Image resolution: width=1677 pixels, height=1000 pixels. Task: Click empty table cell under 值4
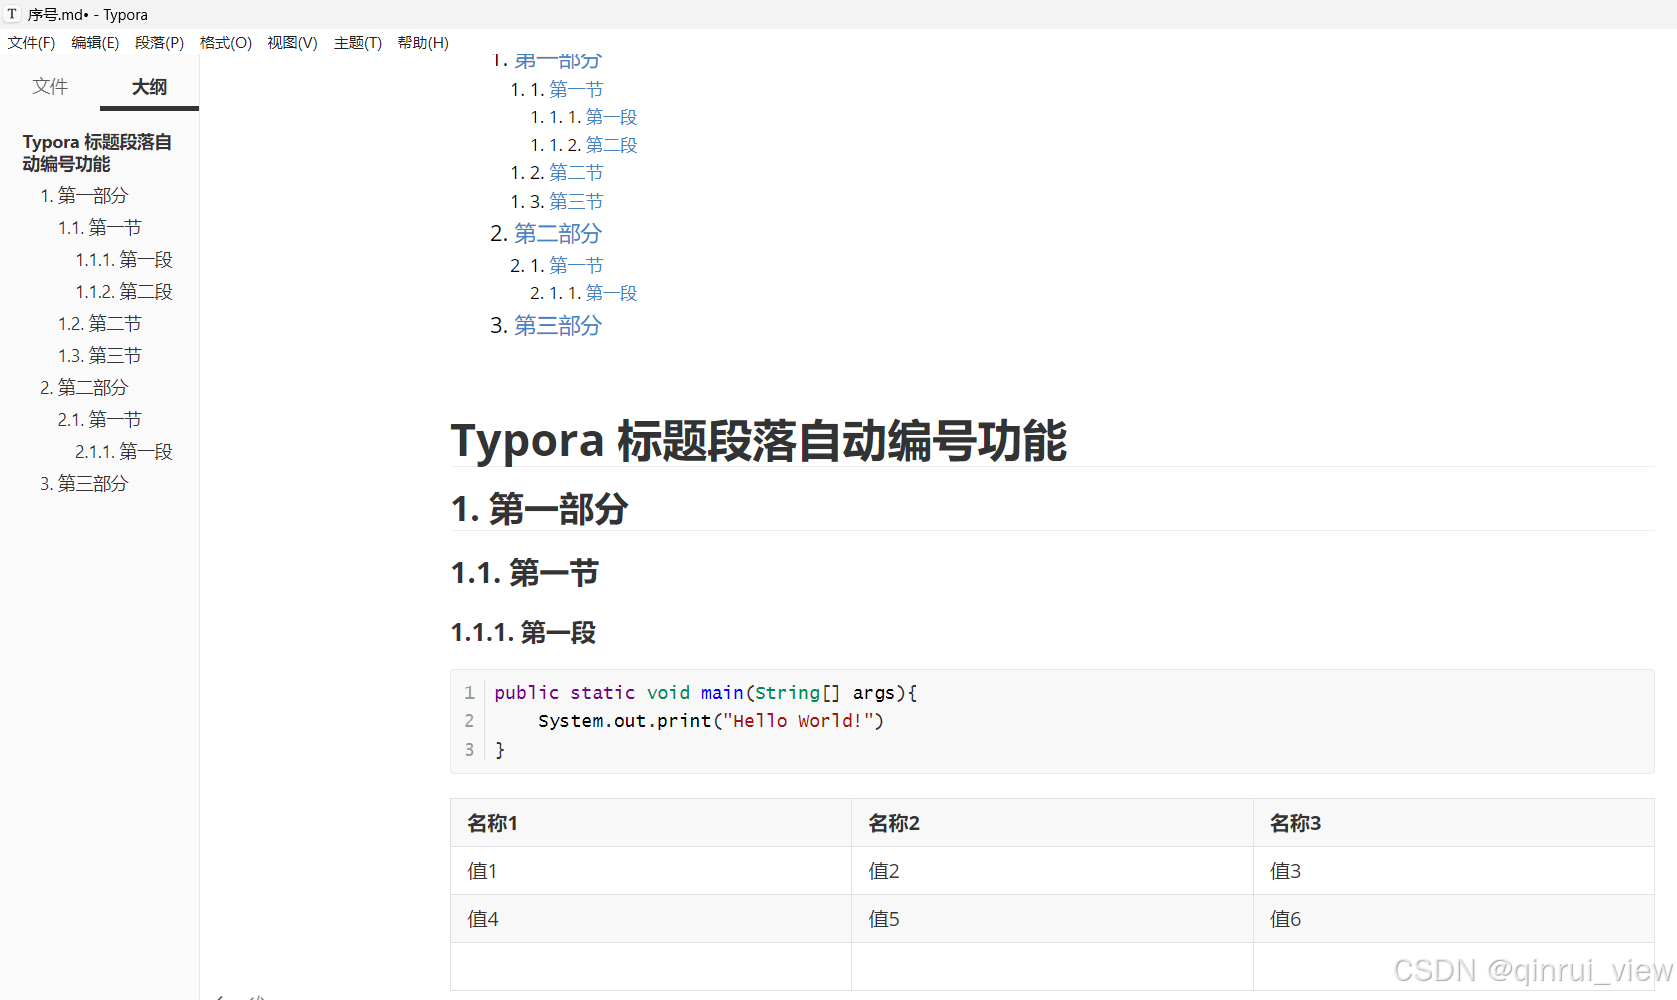(651, 967)
